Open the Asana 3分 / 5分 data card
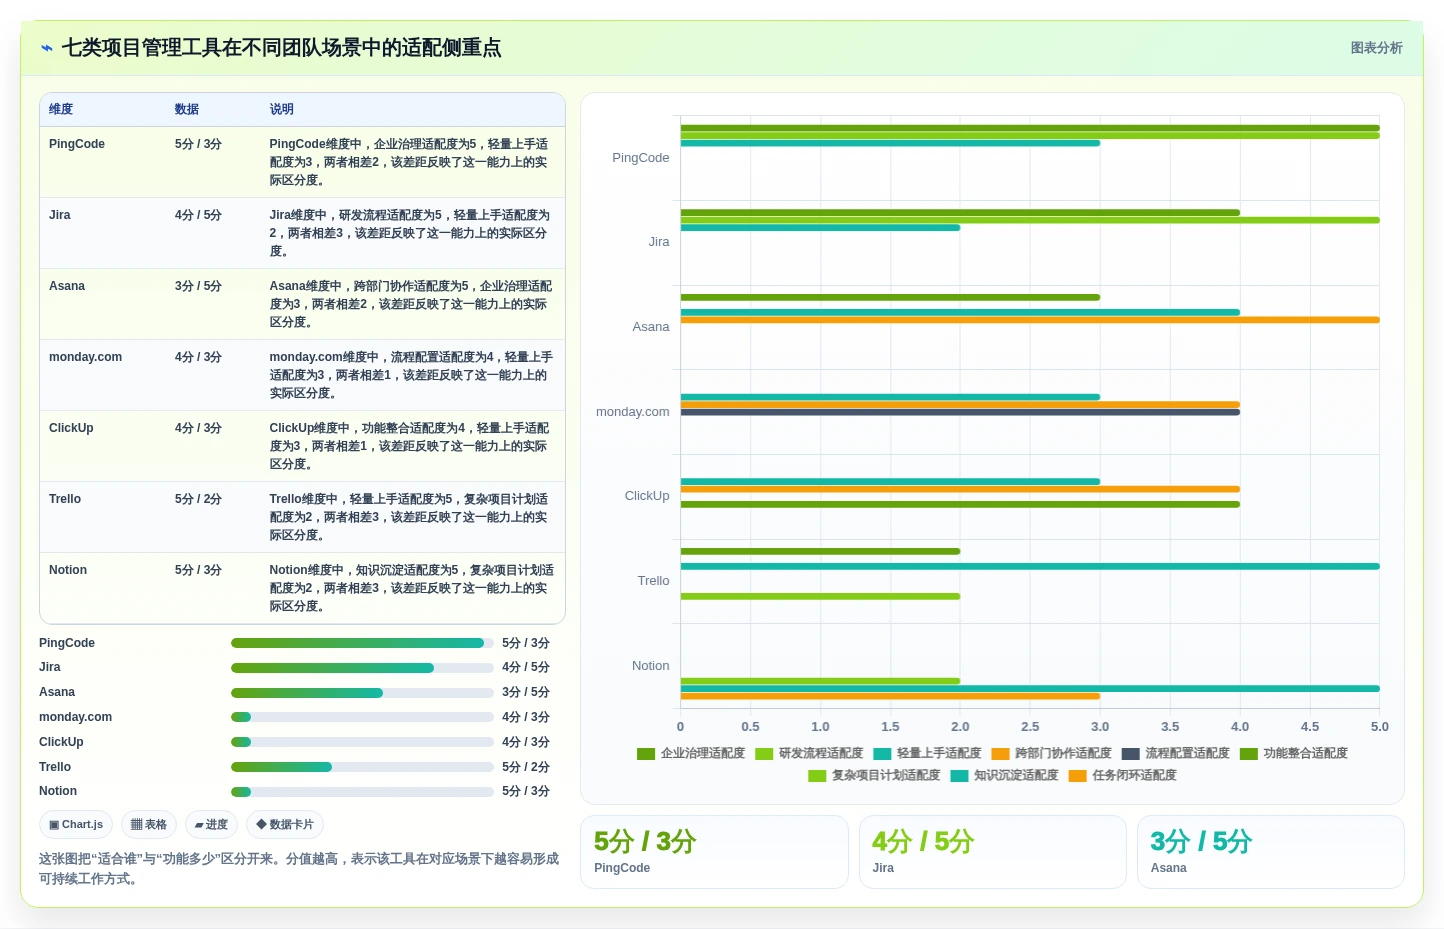The height and width of the screenshot is (929, 1444). coord(1270,852)
